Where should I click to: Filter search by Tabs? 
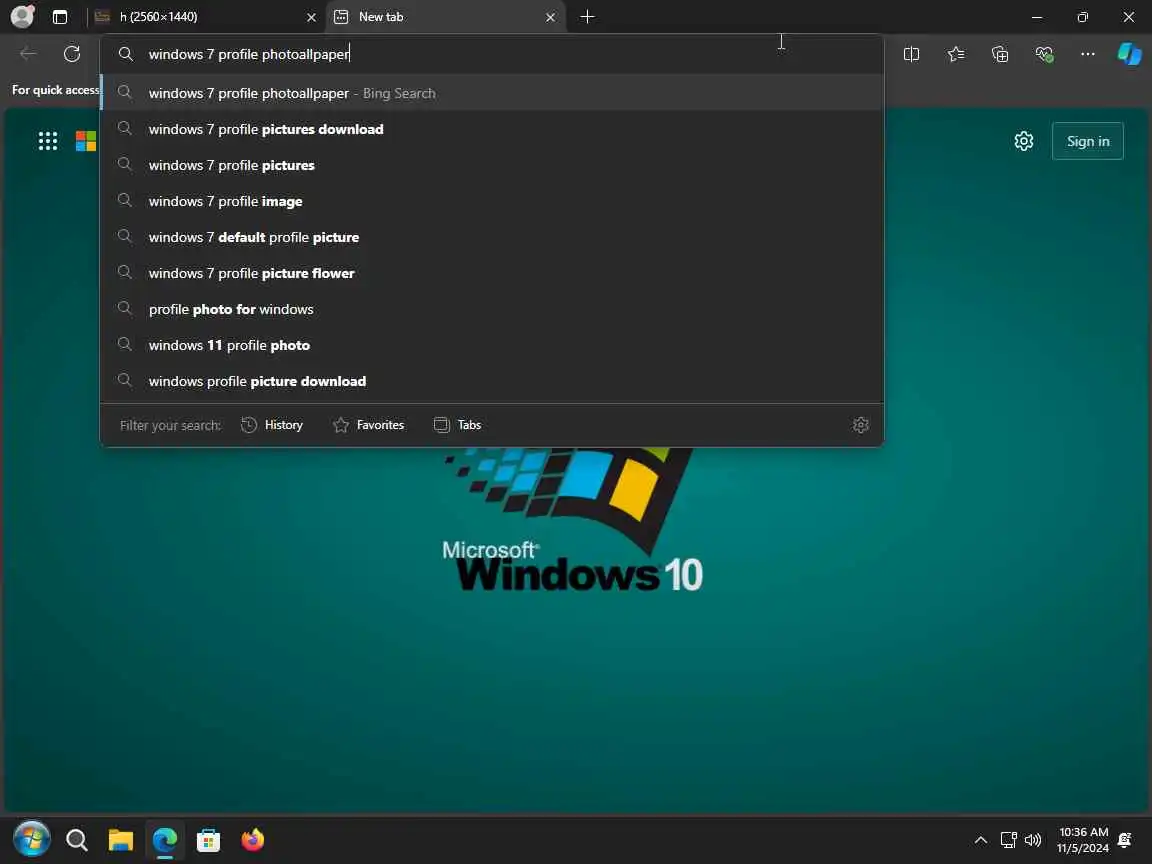(457, 425)
